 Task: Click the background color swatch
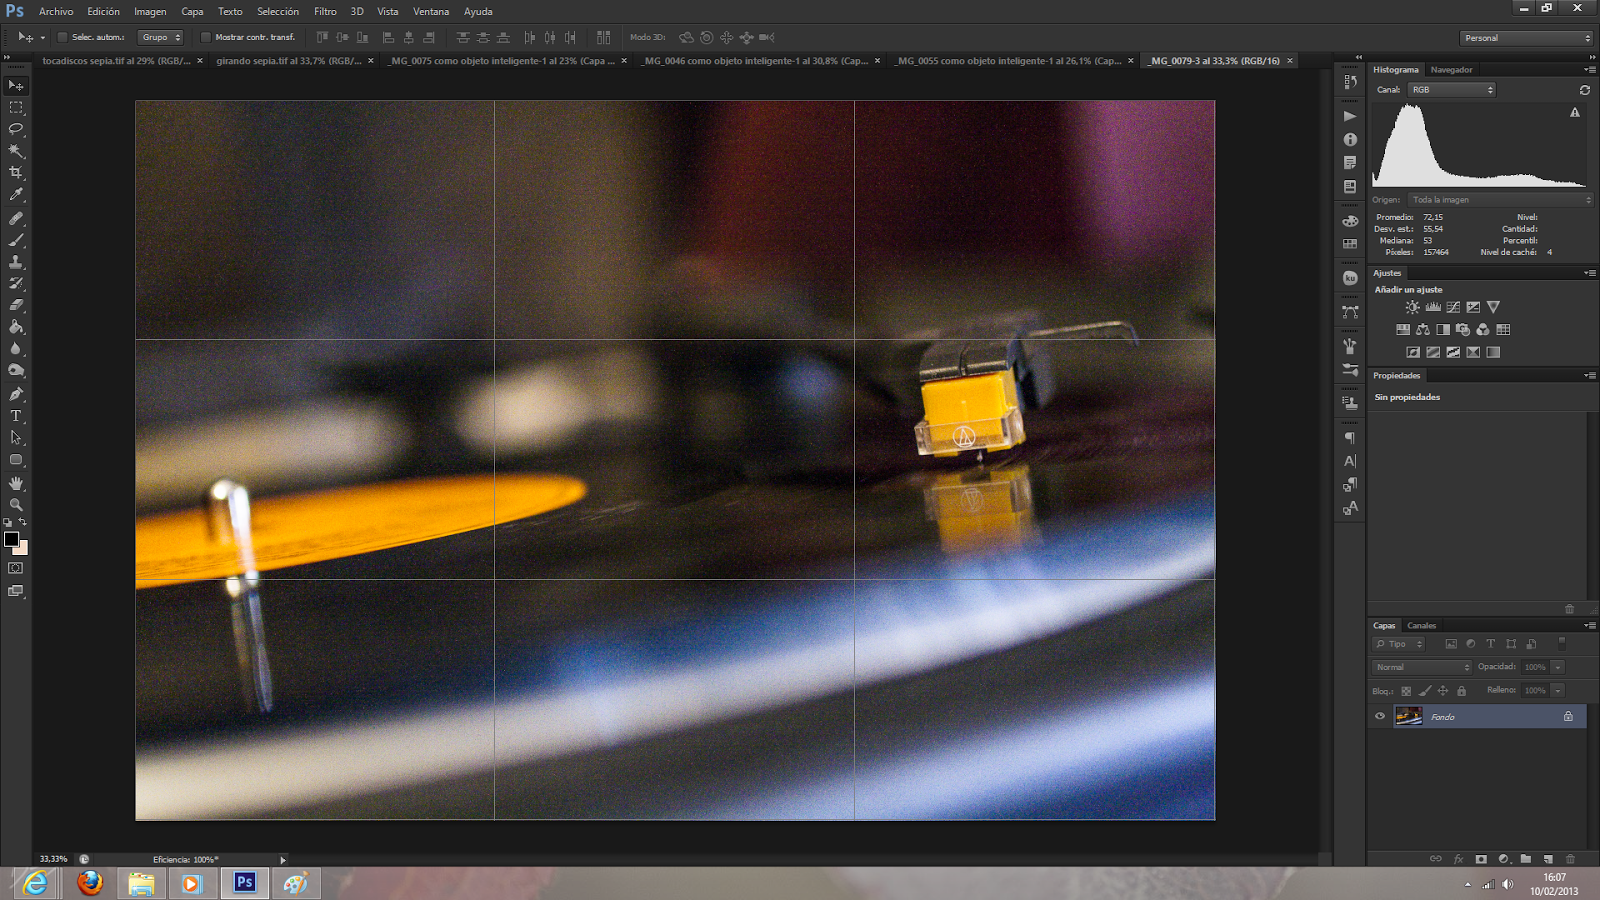pyautogui.click(x=22, y=548)
